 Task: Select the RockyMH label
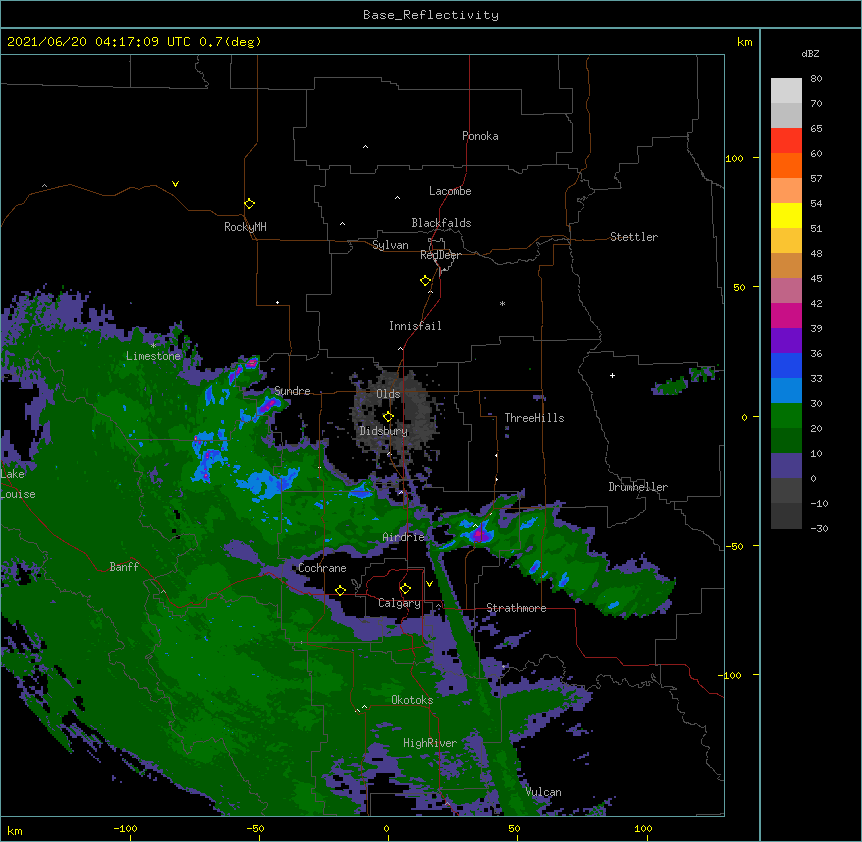(245, 227)
